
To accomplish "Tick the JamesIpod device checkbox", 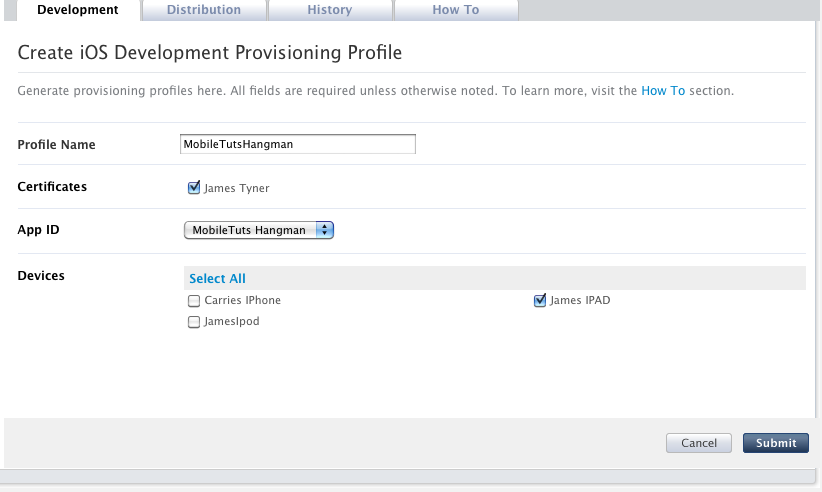I will tap(194, 322).
